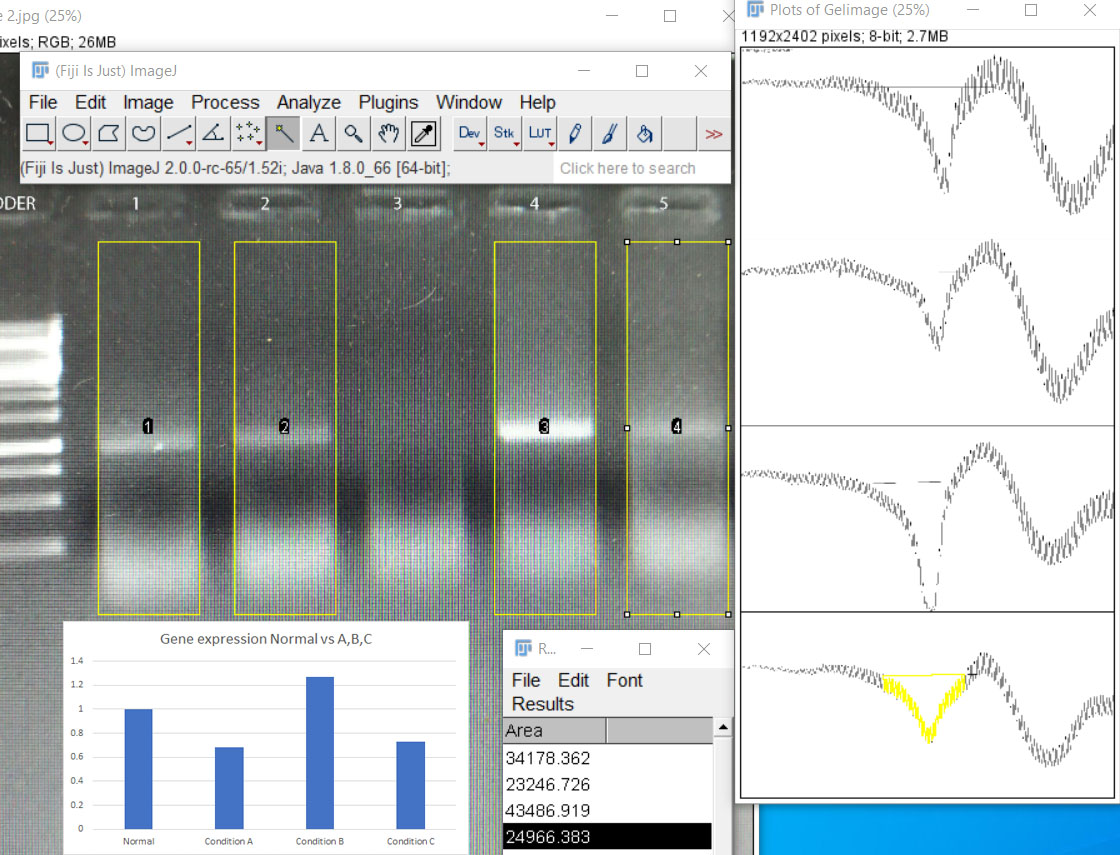The image size is (1120, 855).
Task: Open the Results menu in Results window
Action: click(x=543, y=704)
